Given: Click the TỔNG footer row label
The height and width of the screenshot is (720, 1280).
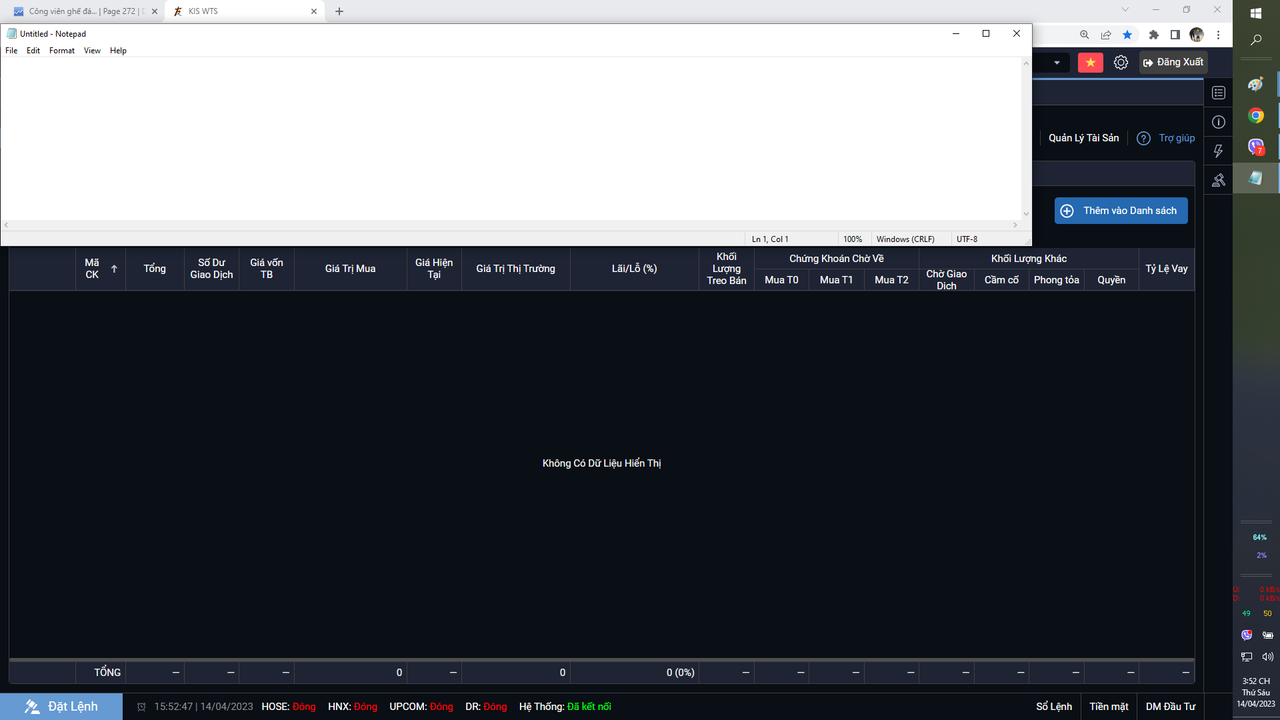Looking at the screenshot, I should coord(108,673).
